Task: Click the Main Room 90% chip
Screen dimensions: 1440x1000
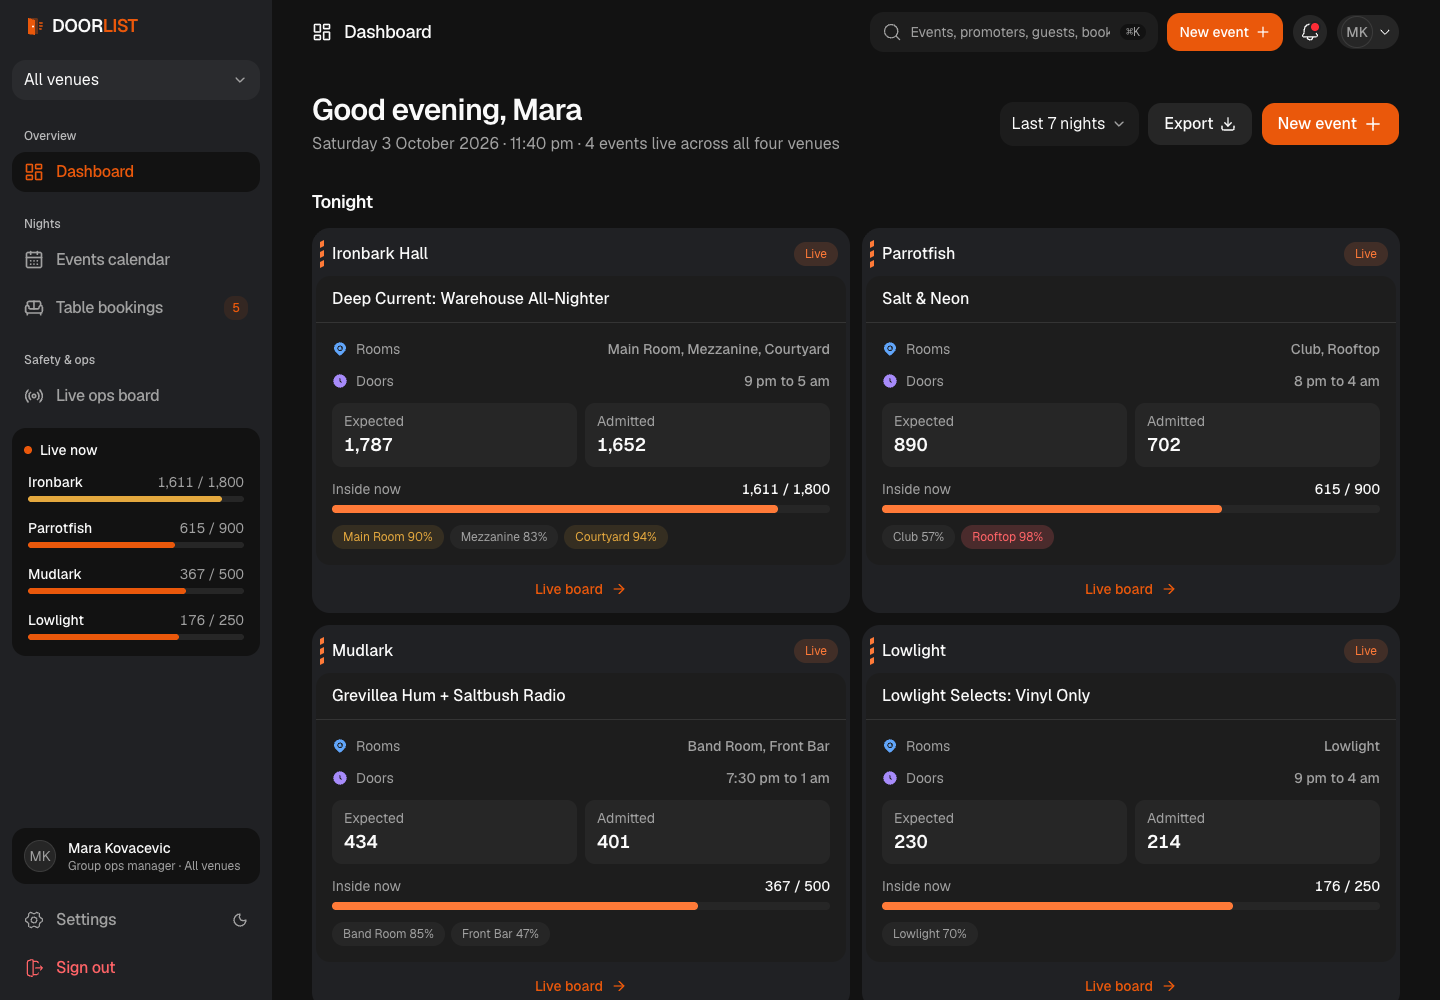Action: pyautogui.click(x=388, y=537)
